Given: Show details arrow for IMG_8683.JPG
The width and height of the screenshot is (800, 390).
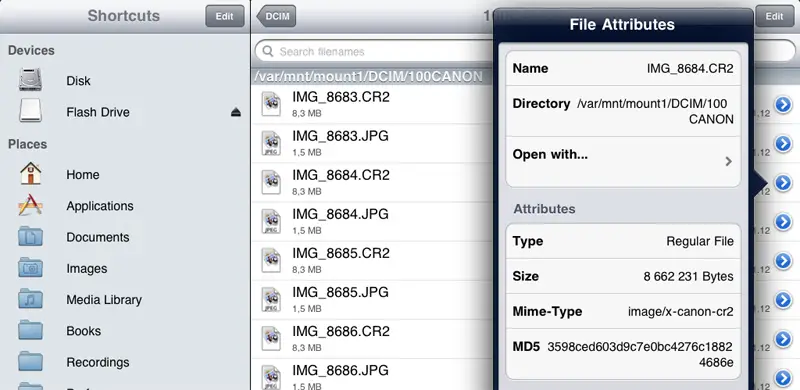Looking at the screenshot, I should (x=783, y=143).
